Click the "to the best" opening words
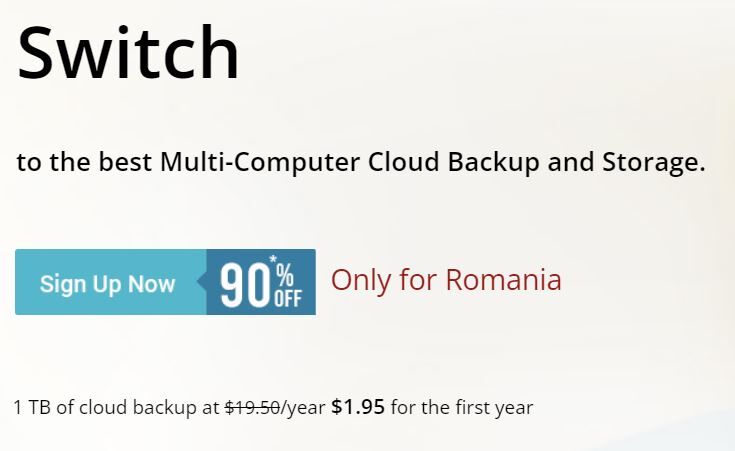This screenshot has width=735, height=451. coord(84,162)
